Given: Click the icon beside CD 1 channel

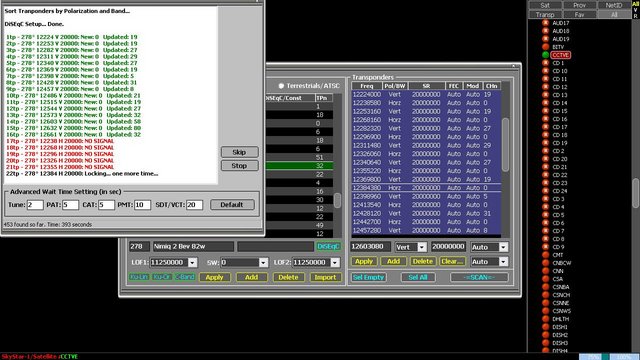Looking at the screenshot, I should 545,63.
